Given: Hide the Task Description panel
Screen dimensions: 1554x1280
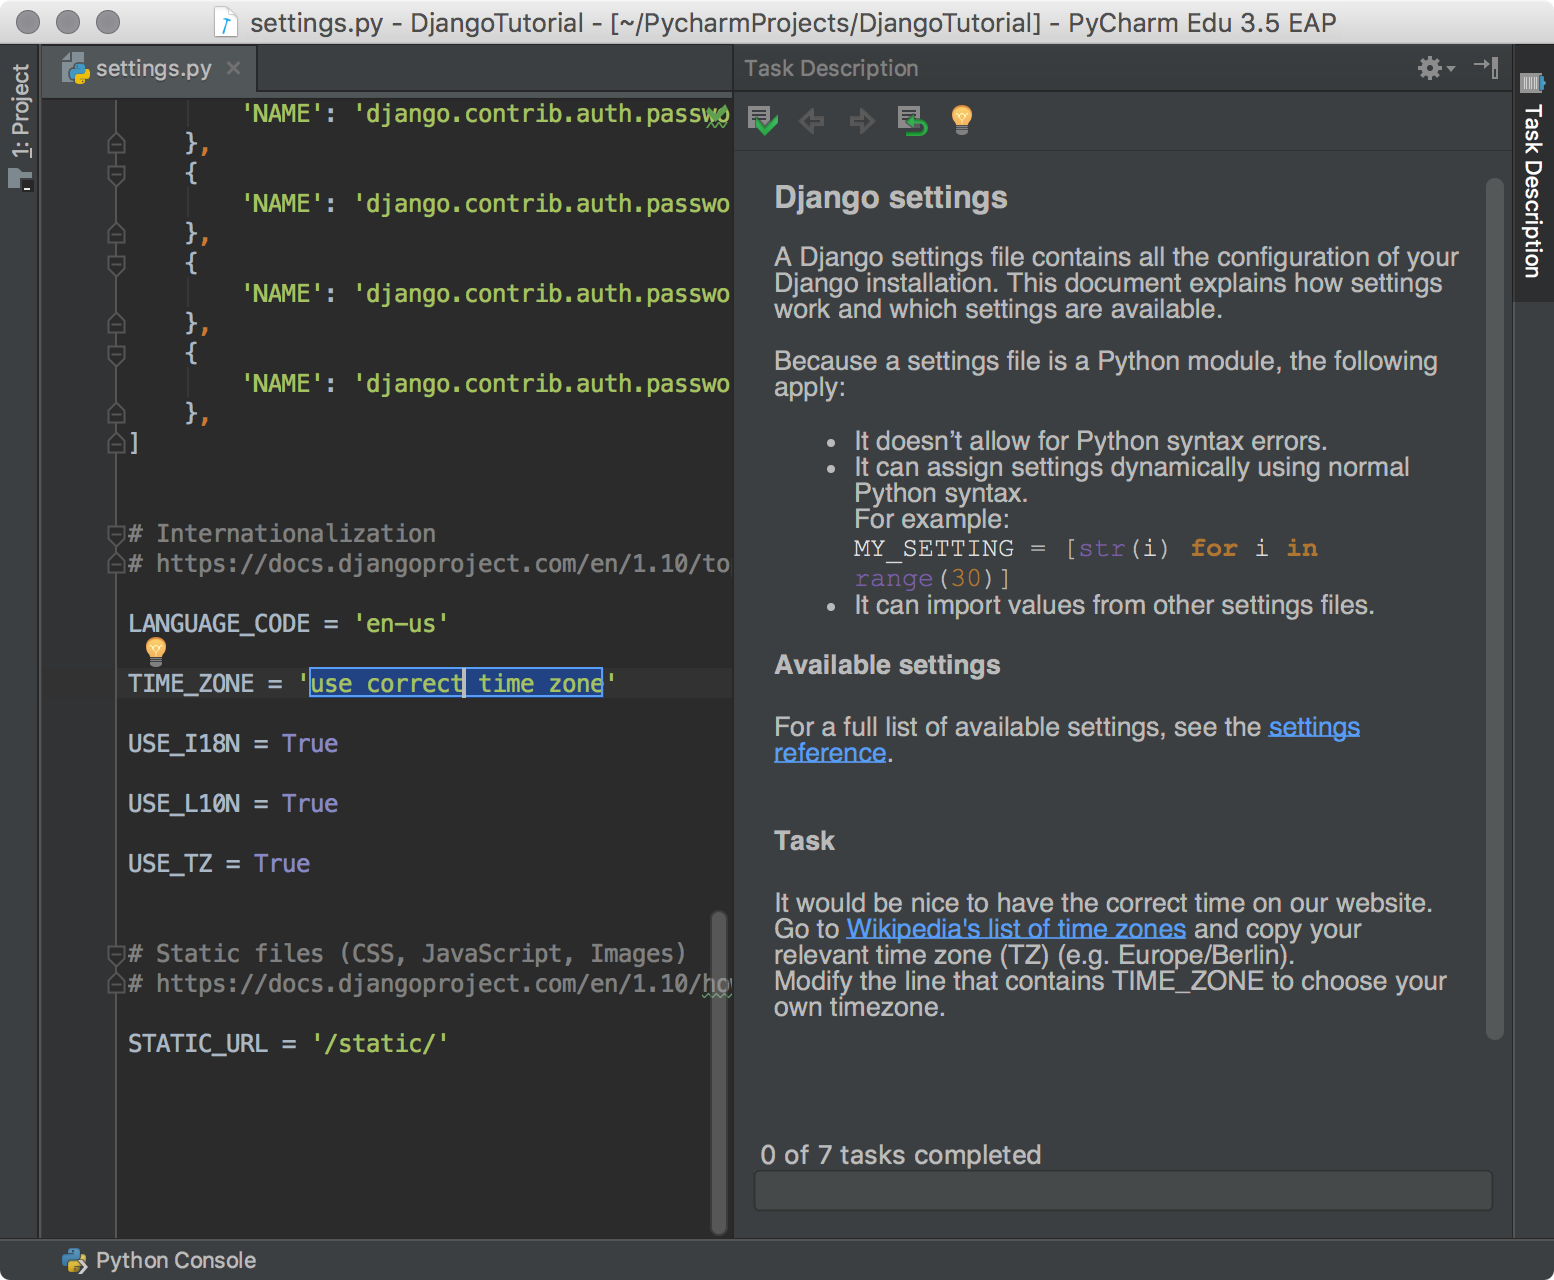Looking at the screenshot, I should click(1486, 67).
